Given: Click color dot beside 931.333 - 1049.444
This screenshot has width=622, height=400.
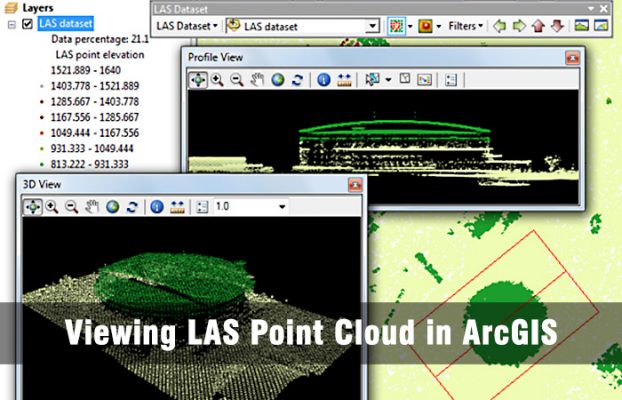Looking at the screenshot, I should click(42, 149).
